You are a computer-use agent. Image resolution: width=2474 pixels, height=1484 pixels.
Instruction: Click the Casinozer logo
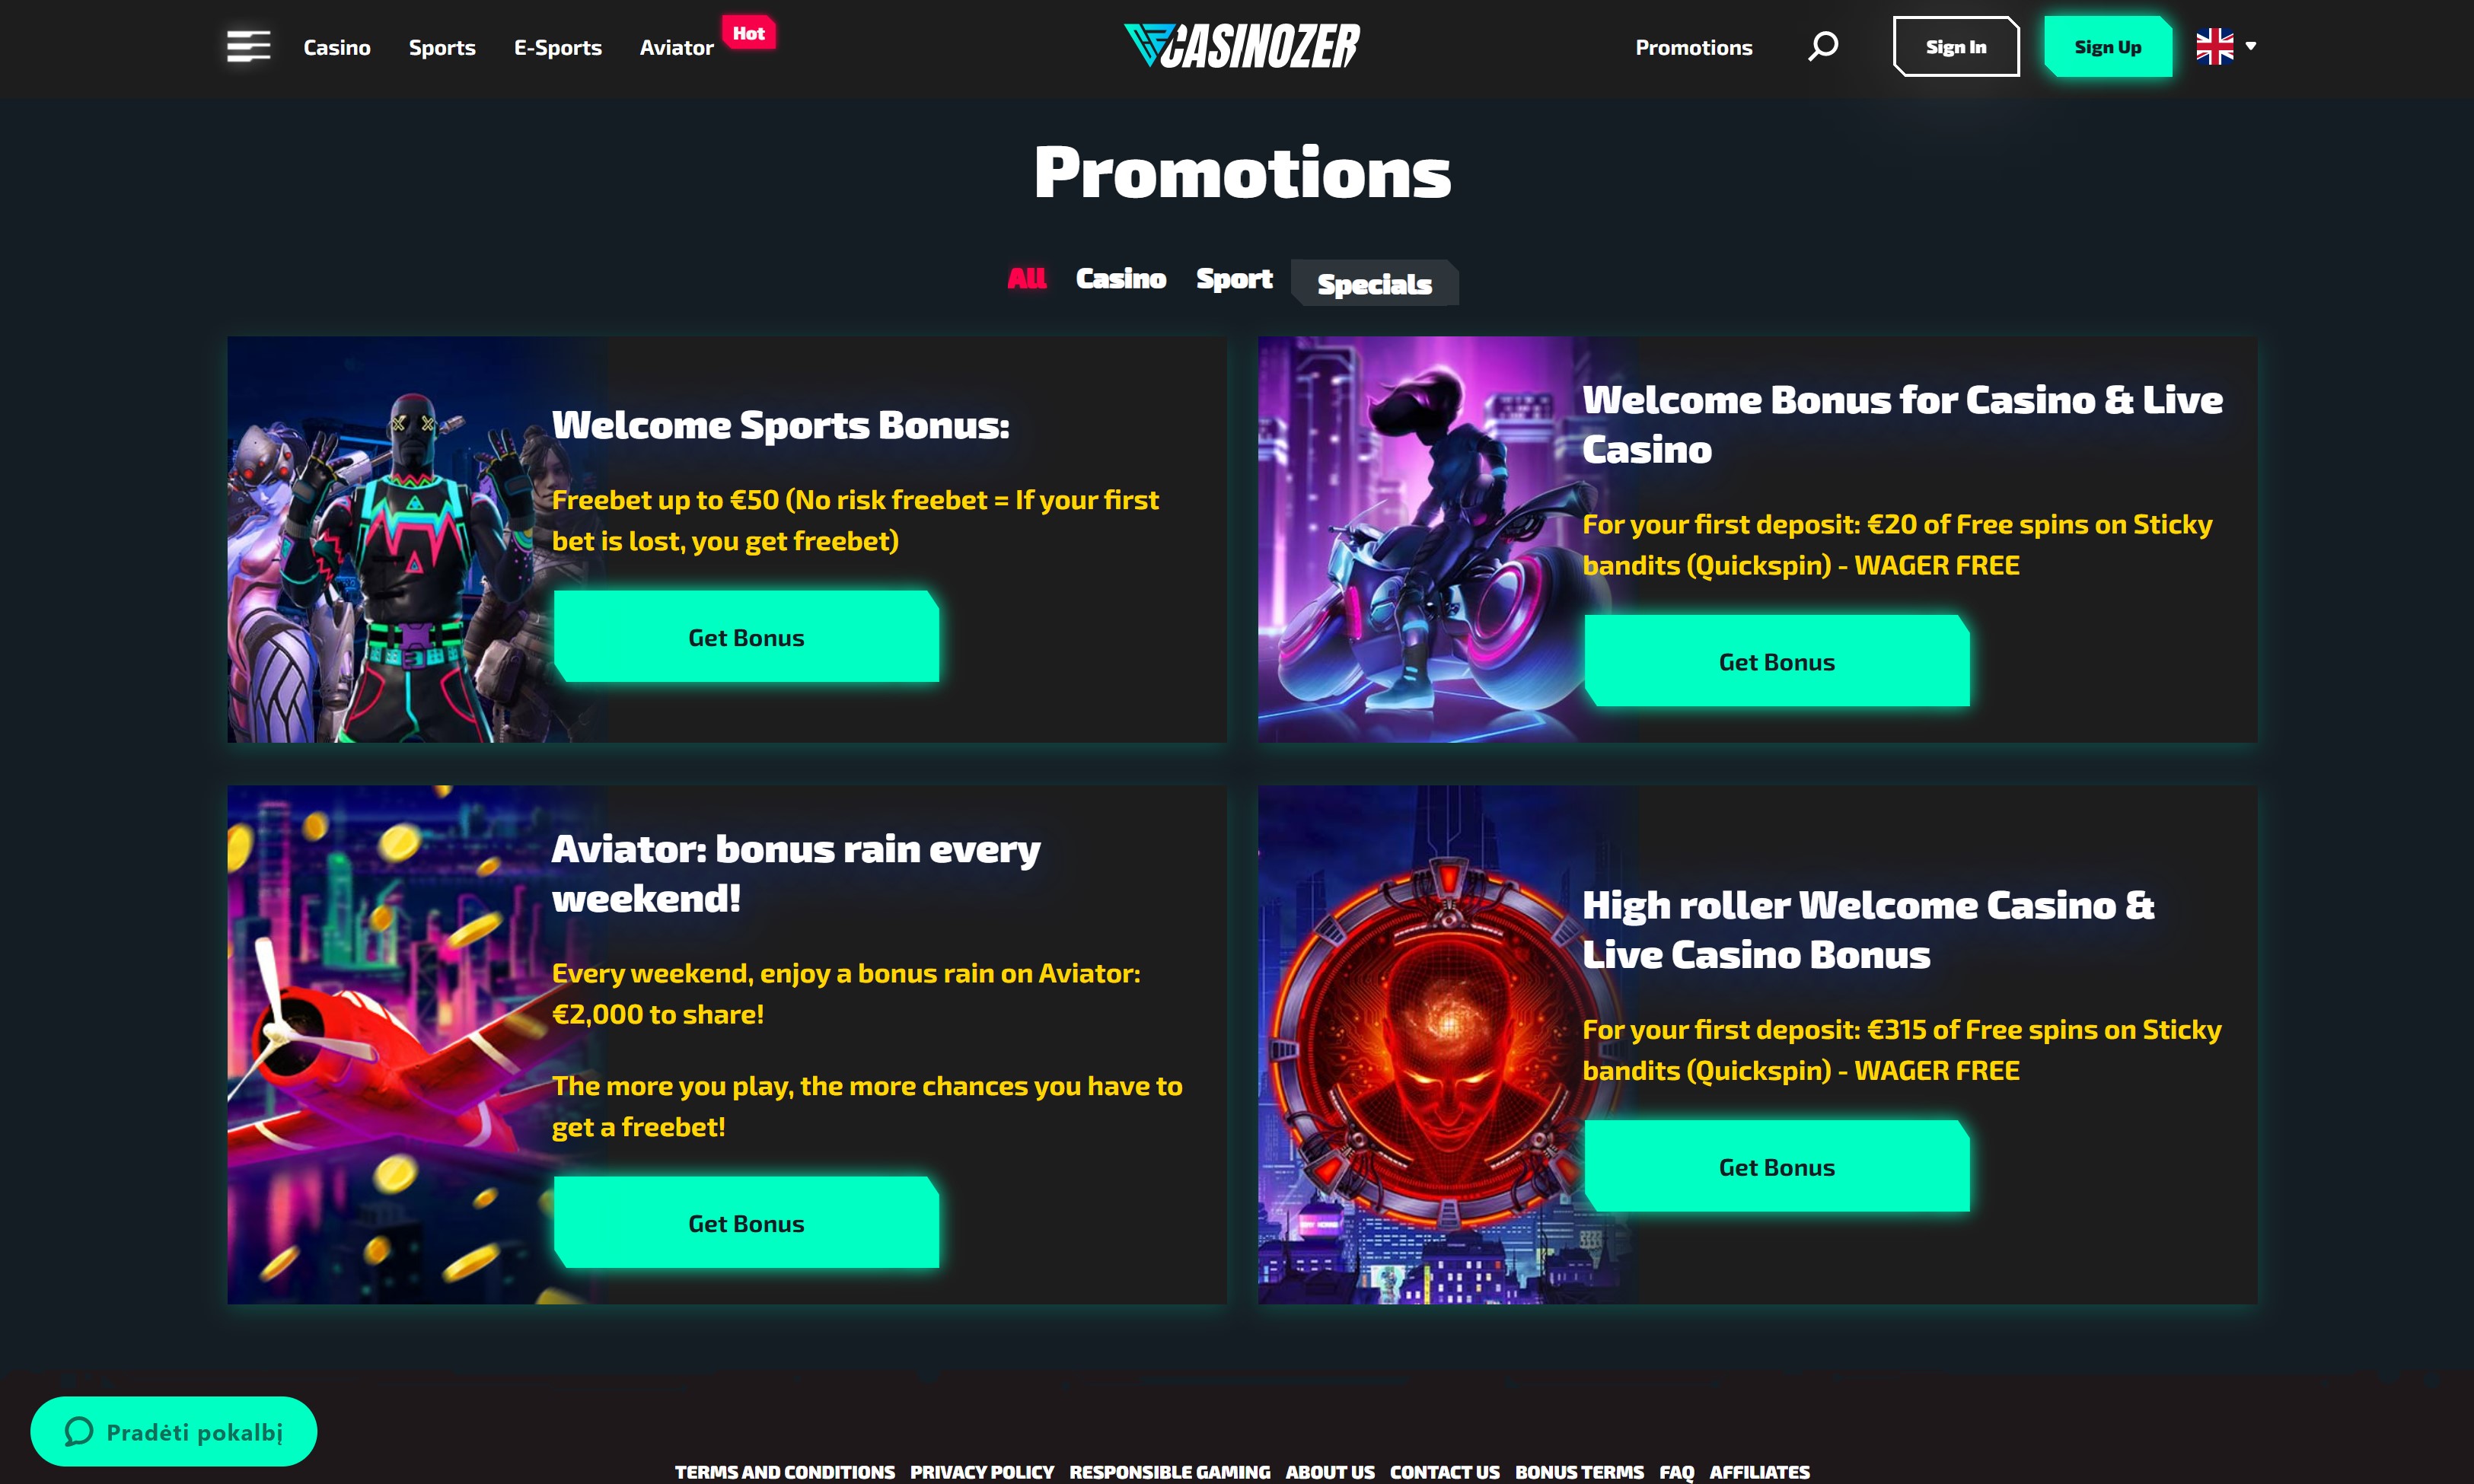1241,46
